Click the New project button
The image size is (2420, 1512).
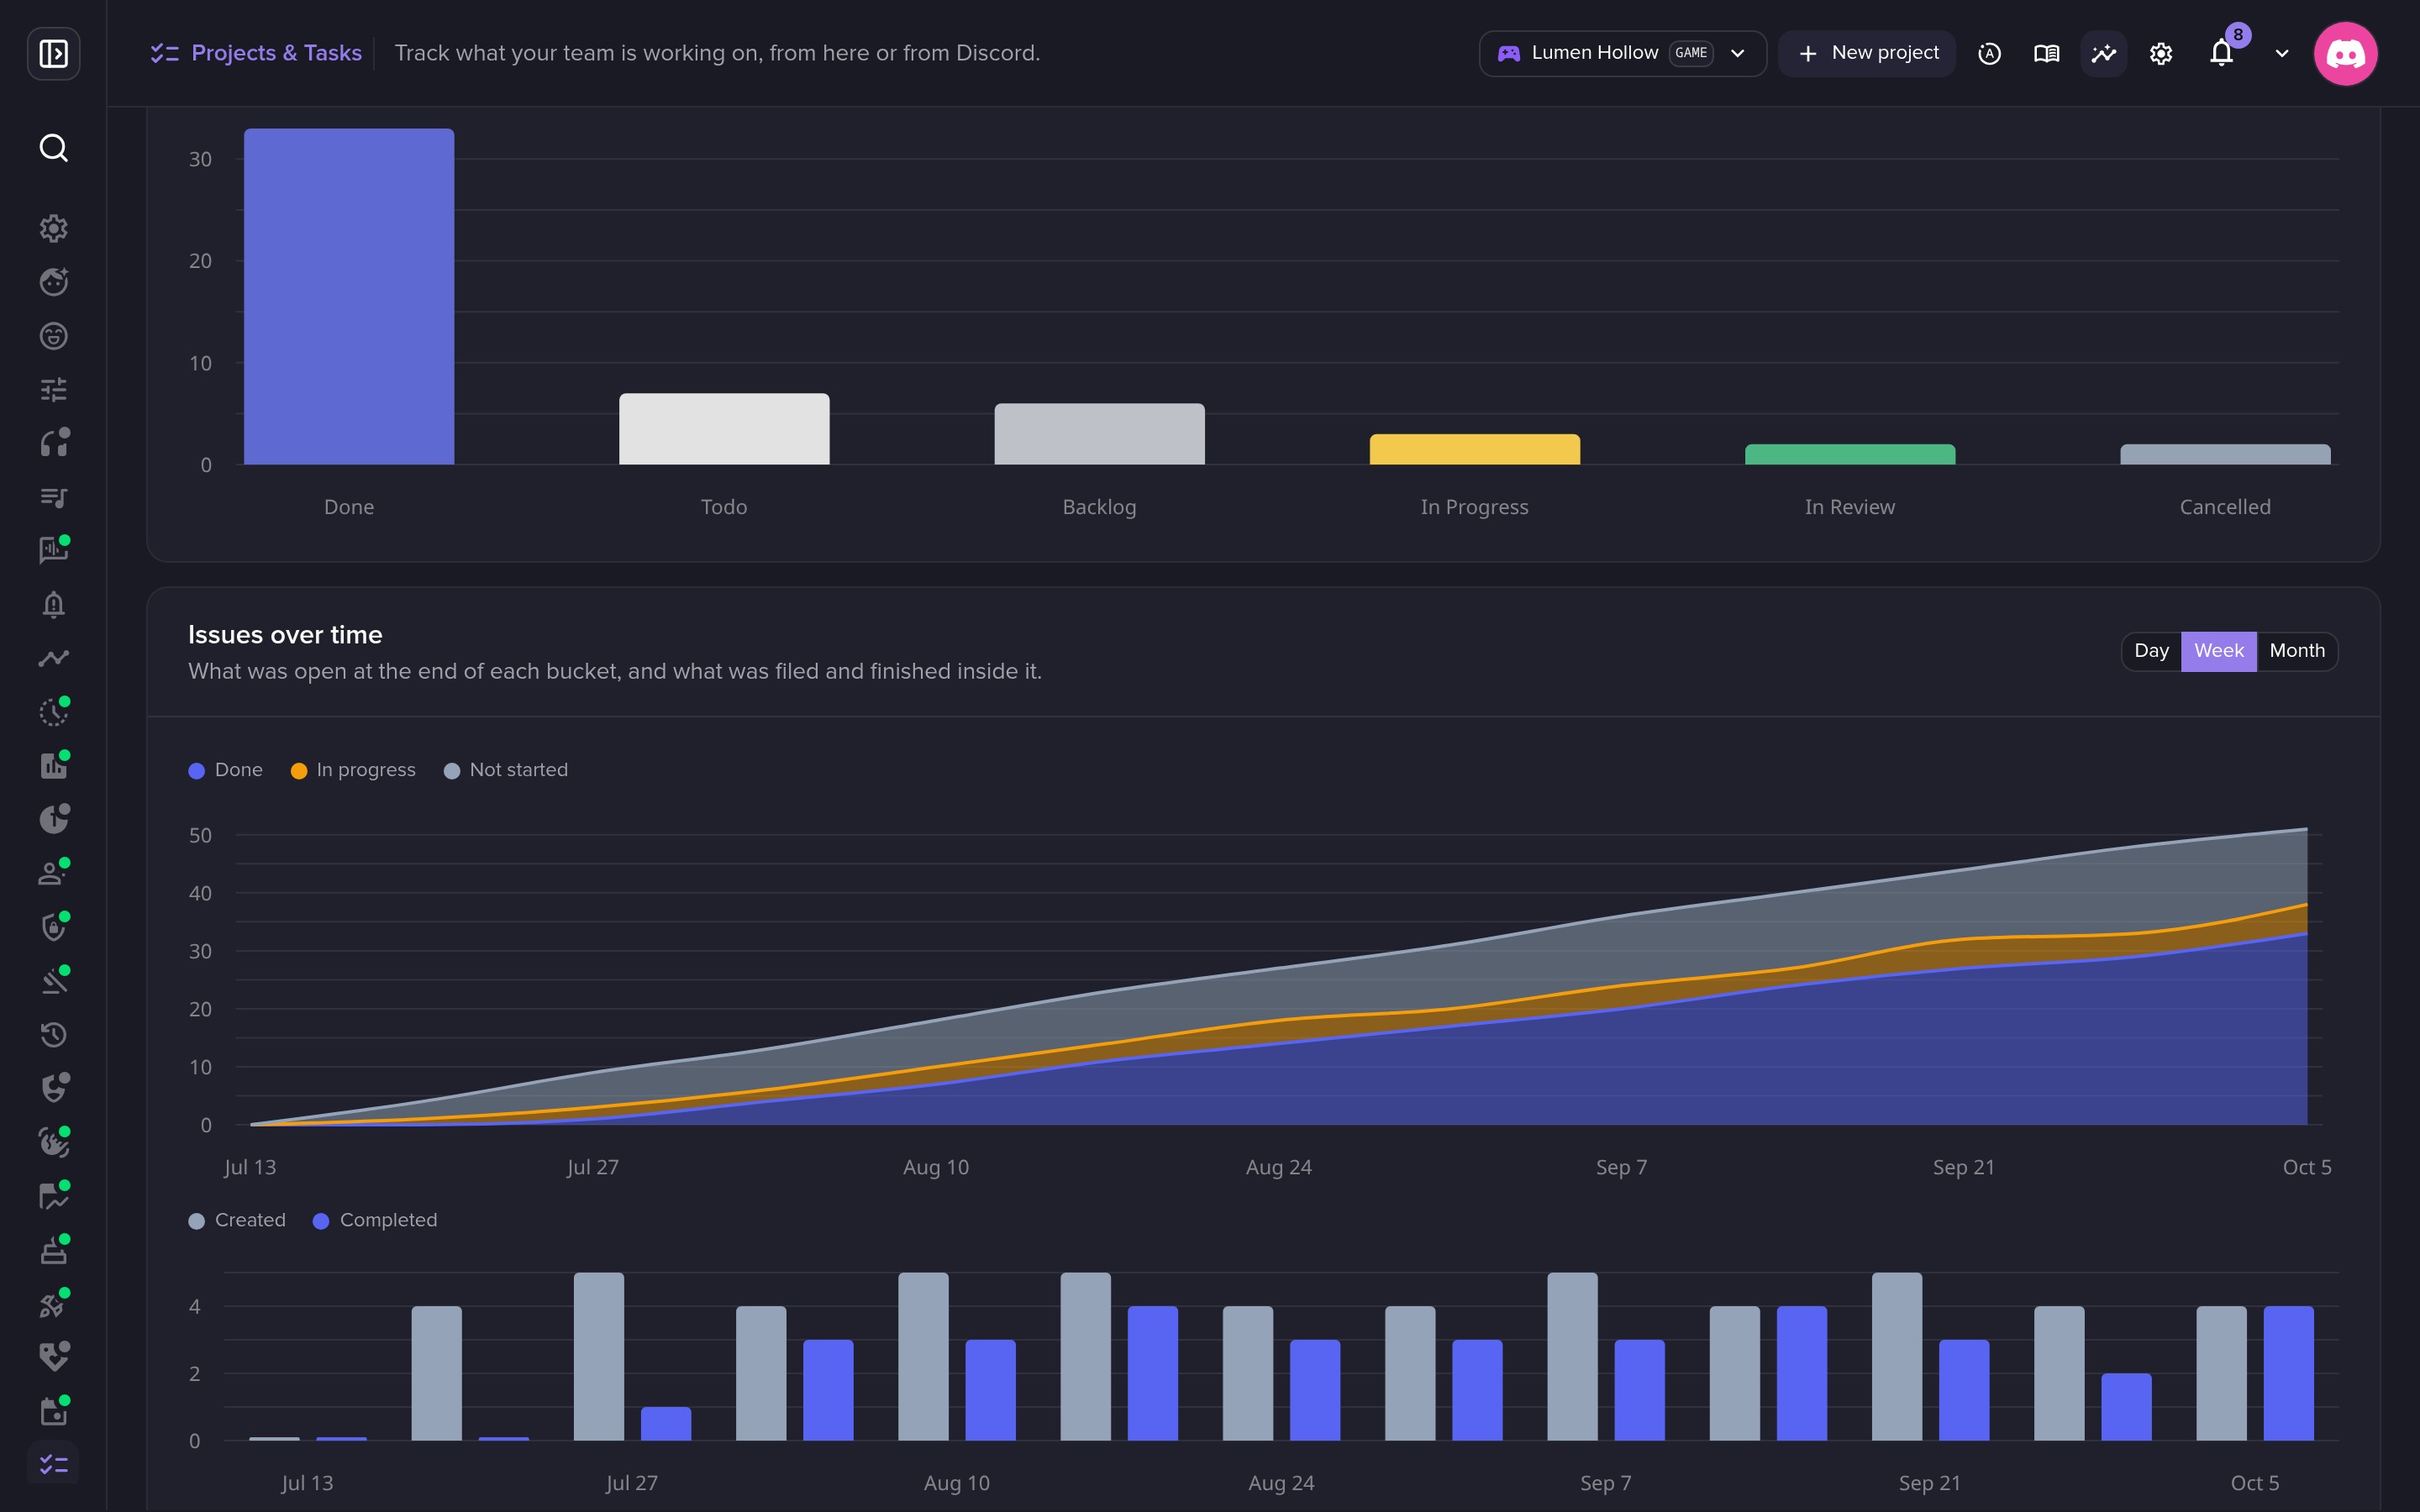[1867, 53]
